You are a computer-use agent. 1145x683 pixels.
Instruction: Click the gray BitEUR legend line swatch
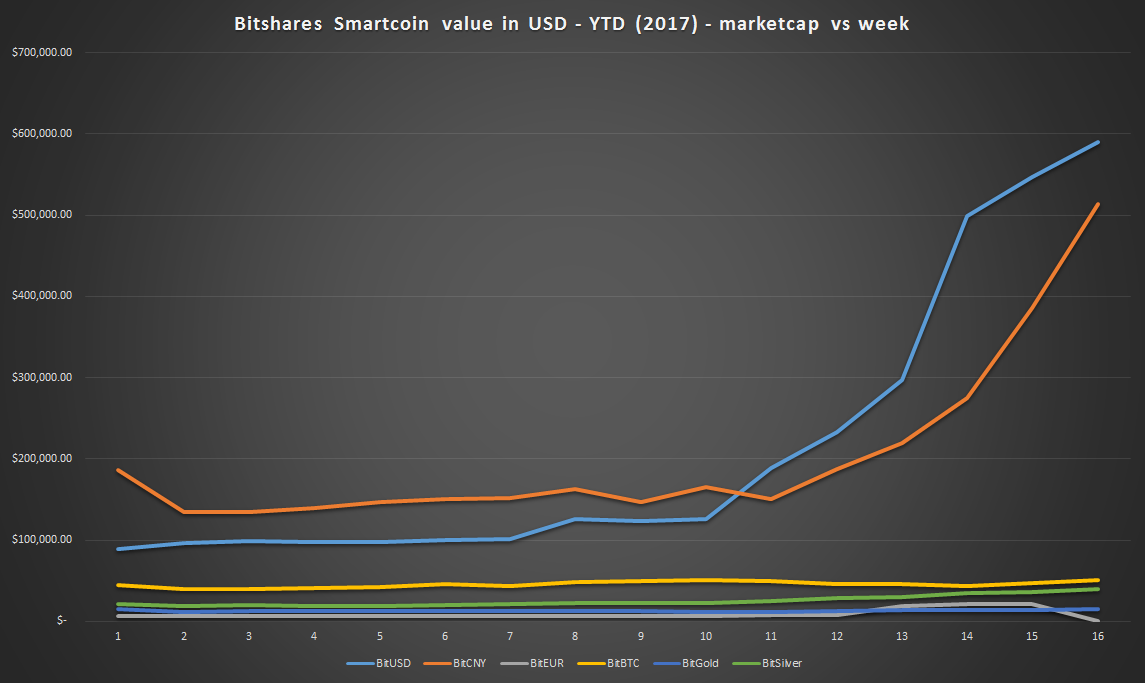[x=515, y=664]
